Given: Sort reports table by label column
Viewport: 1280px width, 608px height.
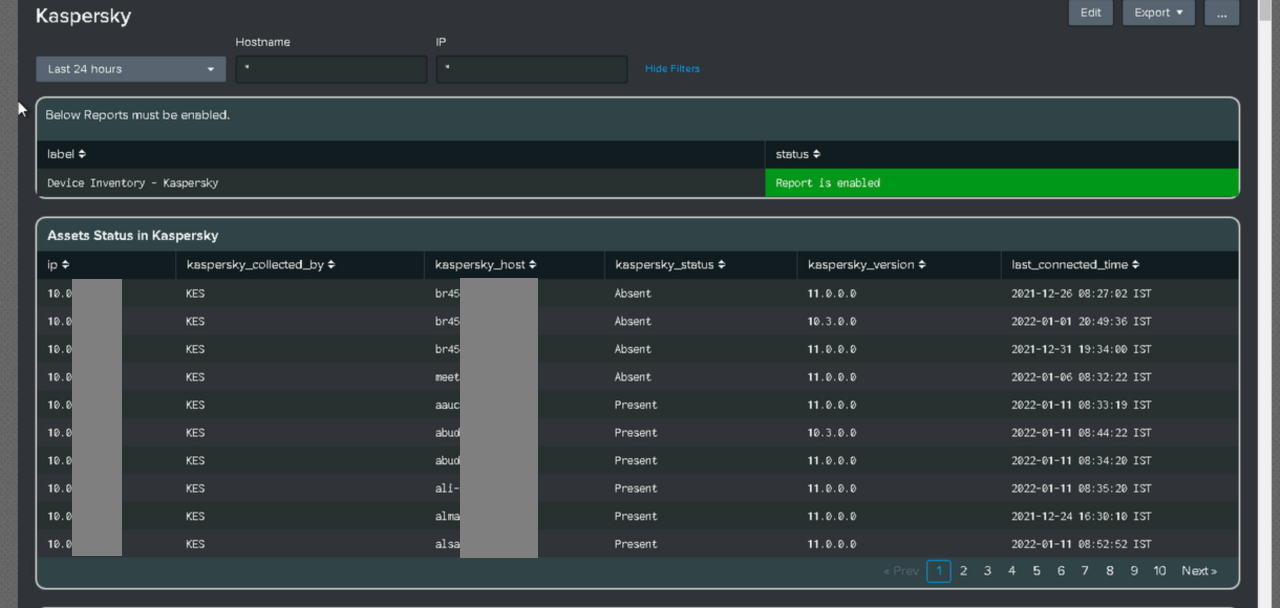Looking at the screenshot, I should coord(66,154).
